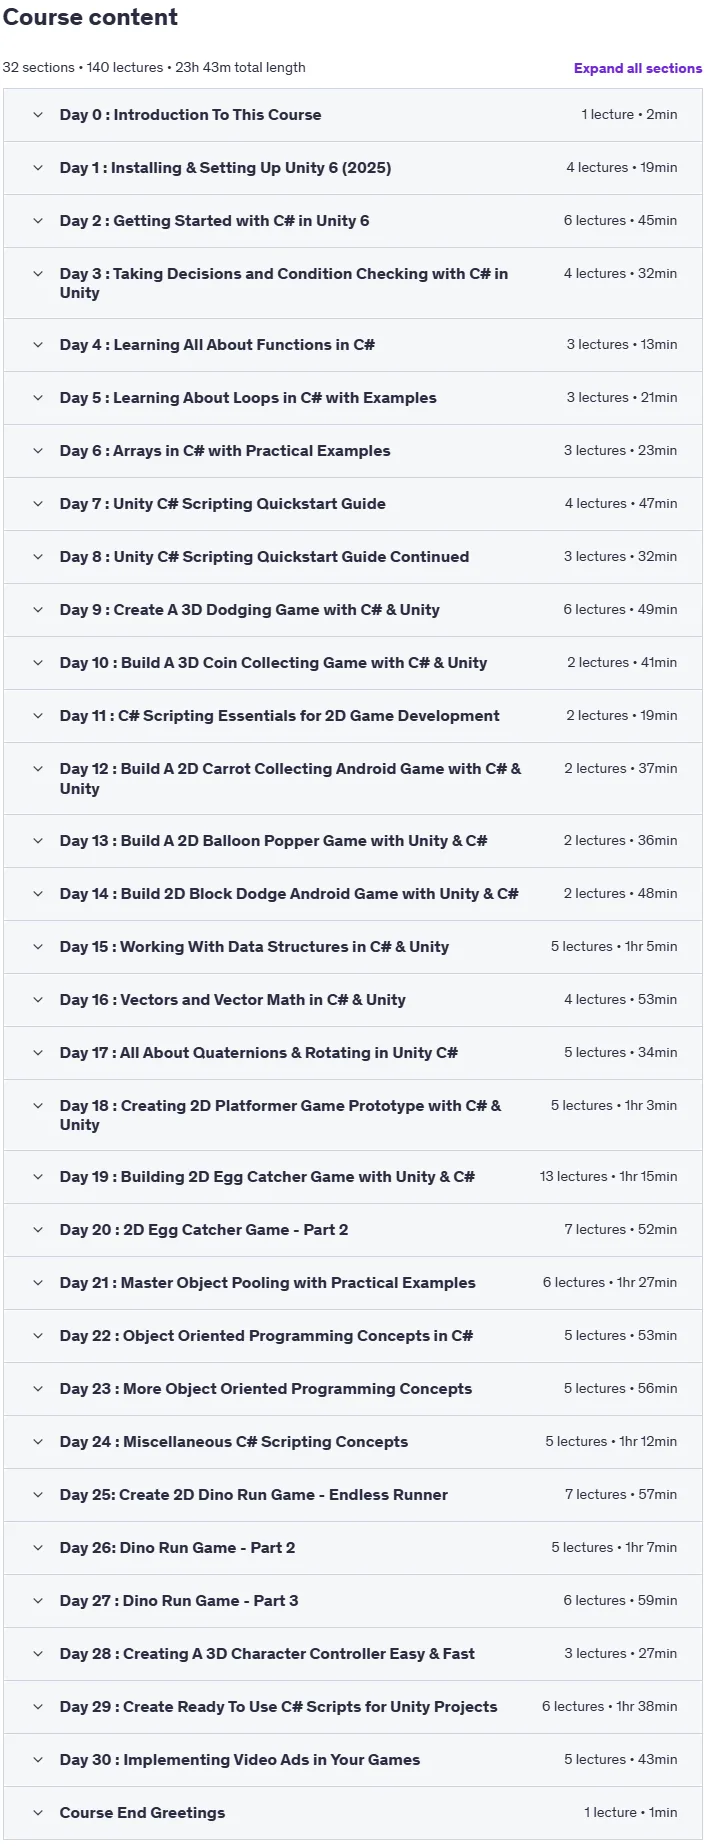Open chevron icon for Day 16 Vectors section
Image resolution: width=711 pixels, height=1846 pixels.
coord(38,1000)
